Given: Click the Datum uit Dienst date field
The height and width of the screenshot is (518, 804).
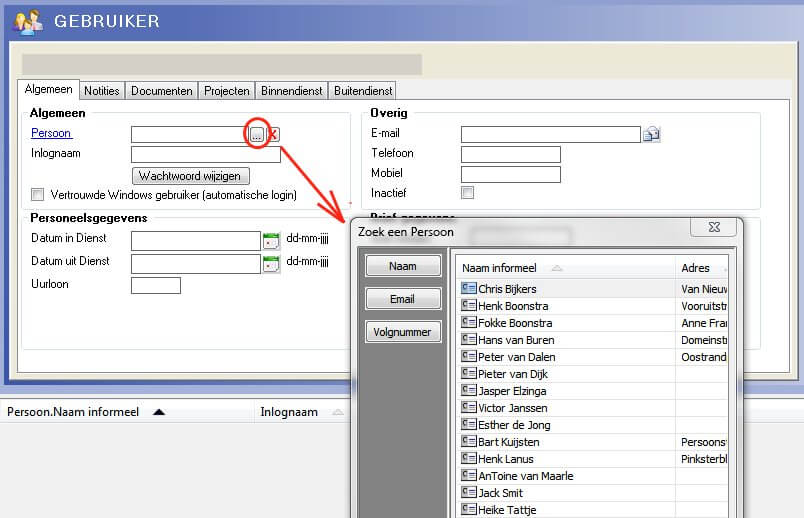Looking at the screenshot, I should [x=196, y=264].
